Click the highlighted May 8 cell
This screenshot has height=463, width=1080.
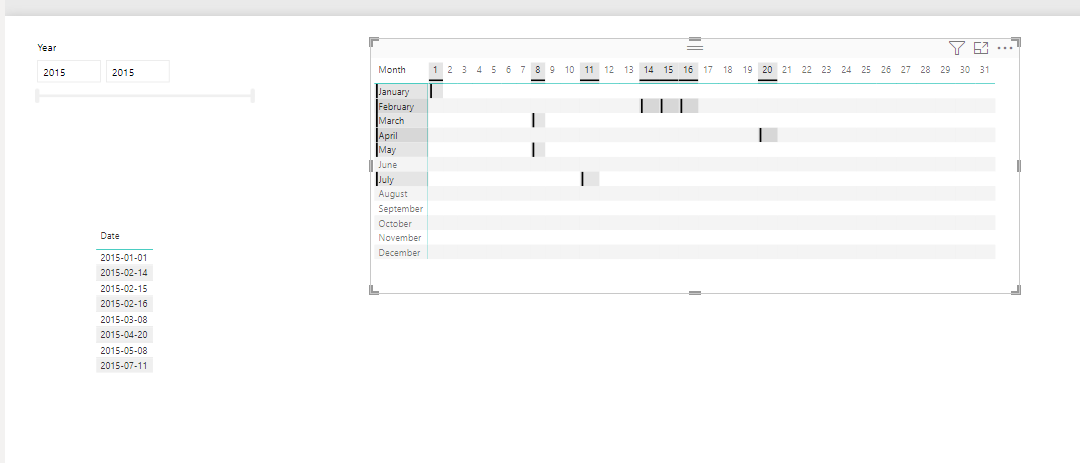point(538,150)
